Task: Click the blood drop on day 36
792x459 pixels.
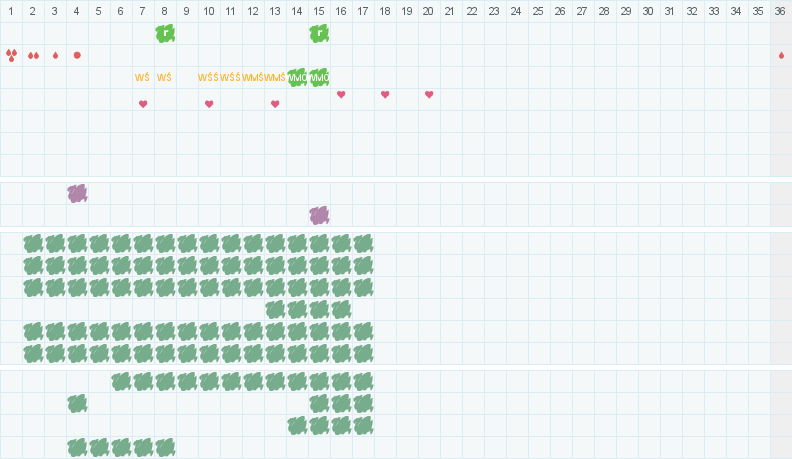Action: tap(781, 55)
